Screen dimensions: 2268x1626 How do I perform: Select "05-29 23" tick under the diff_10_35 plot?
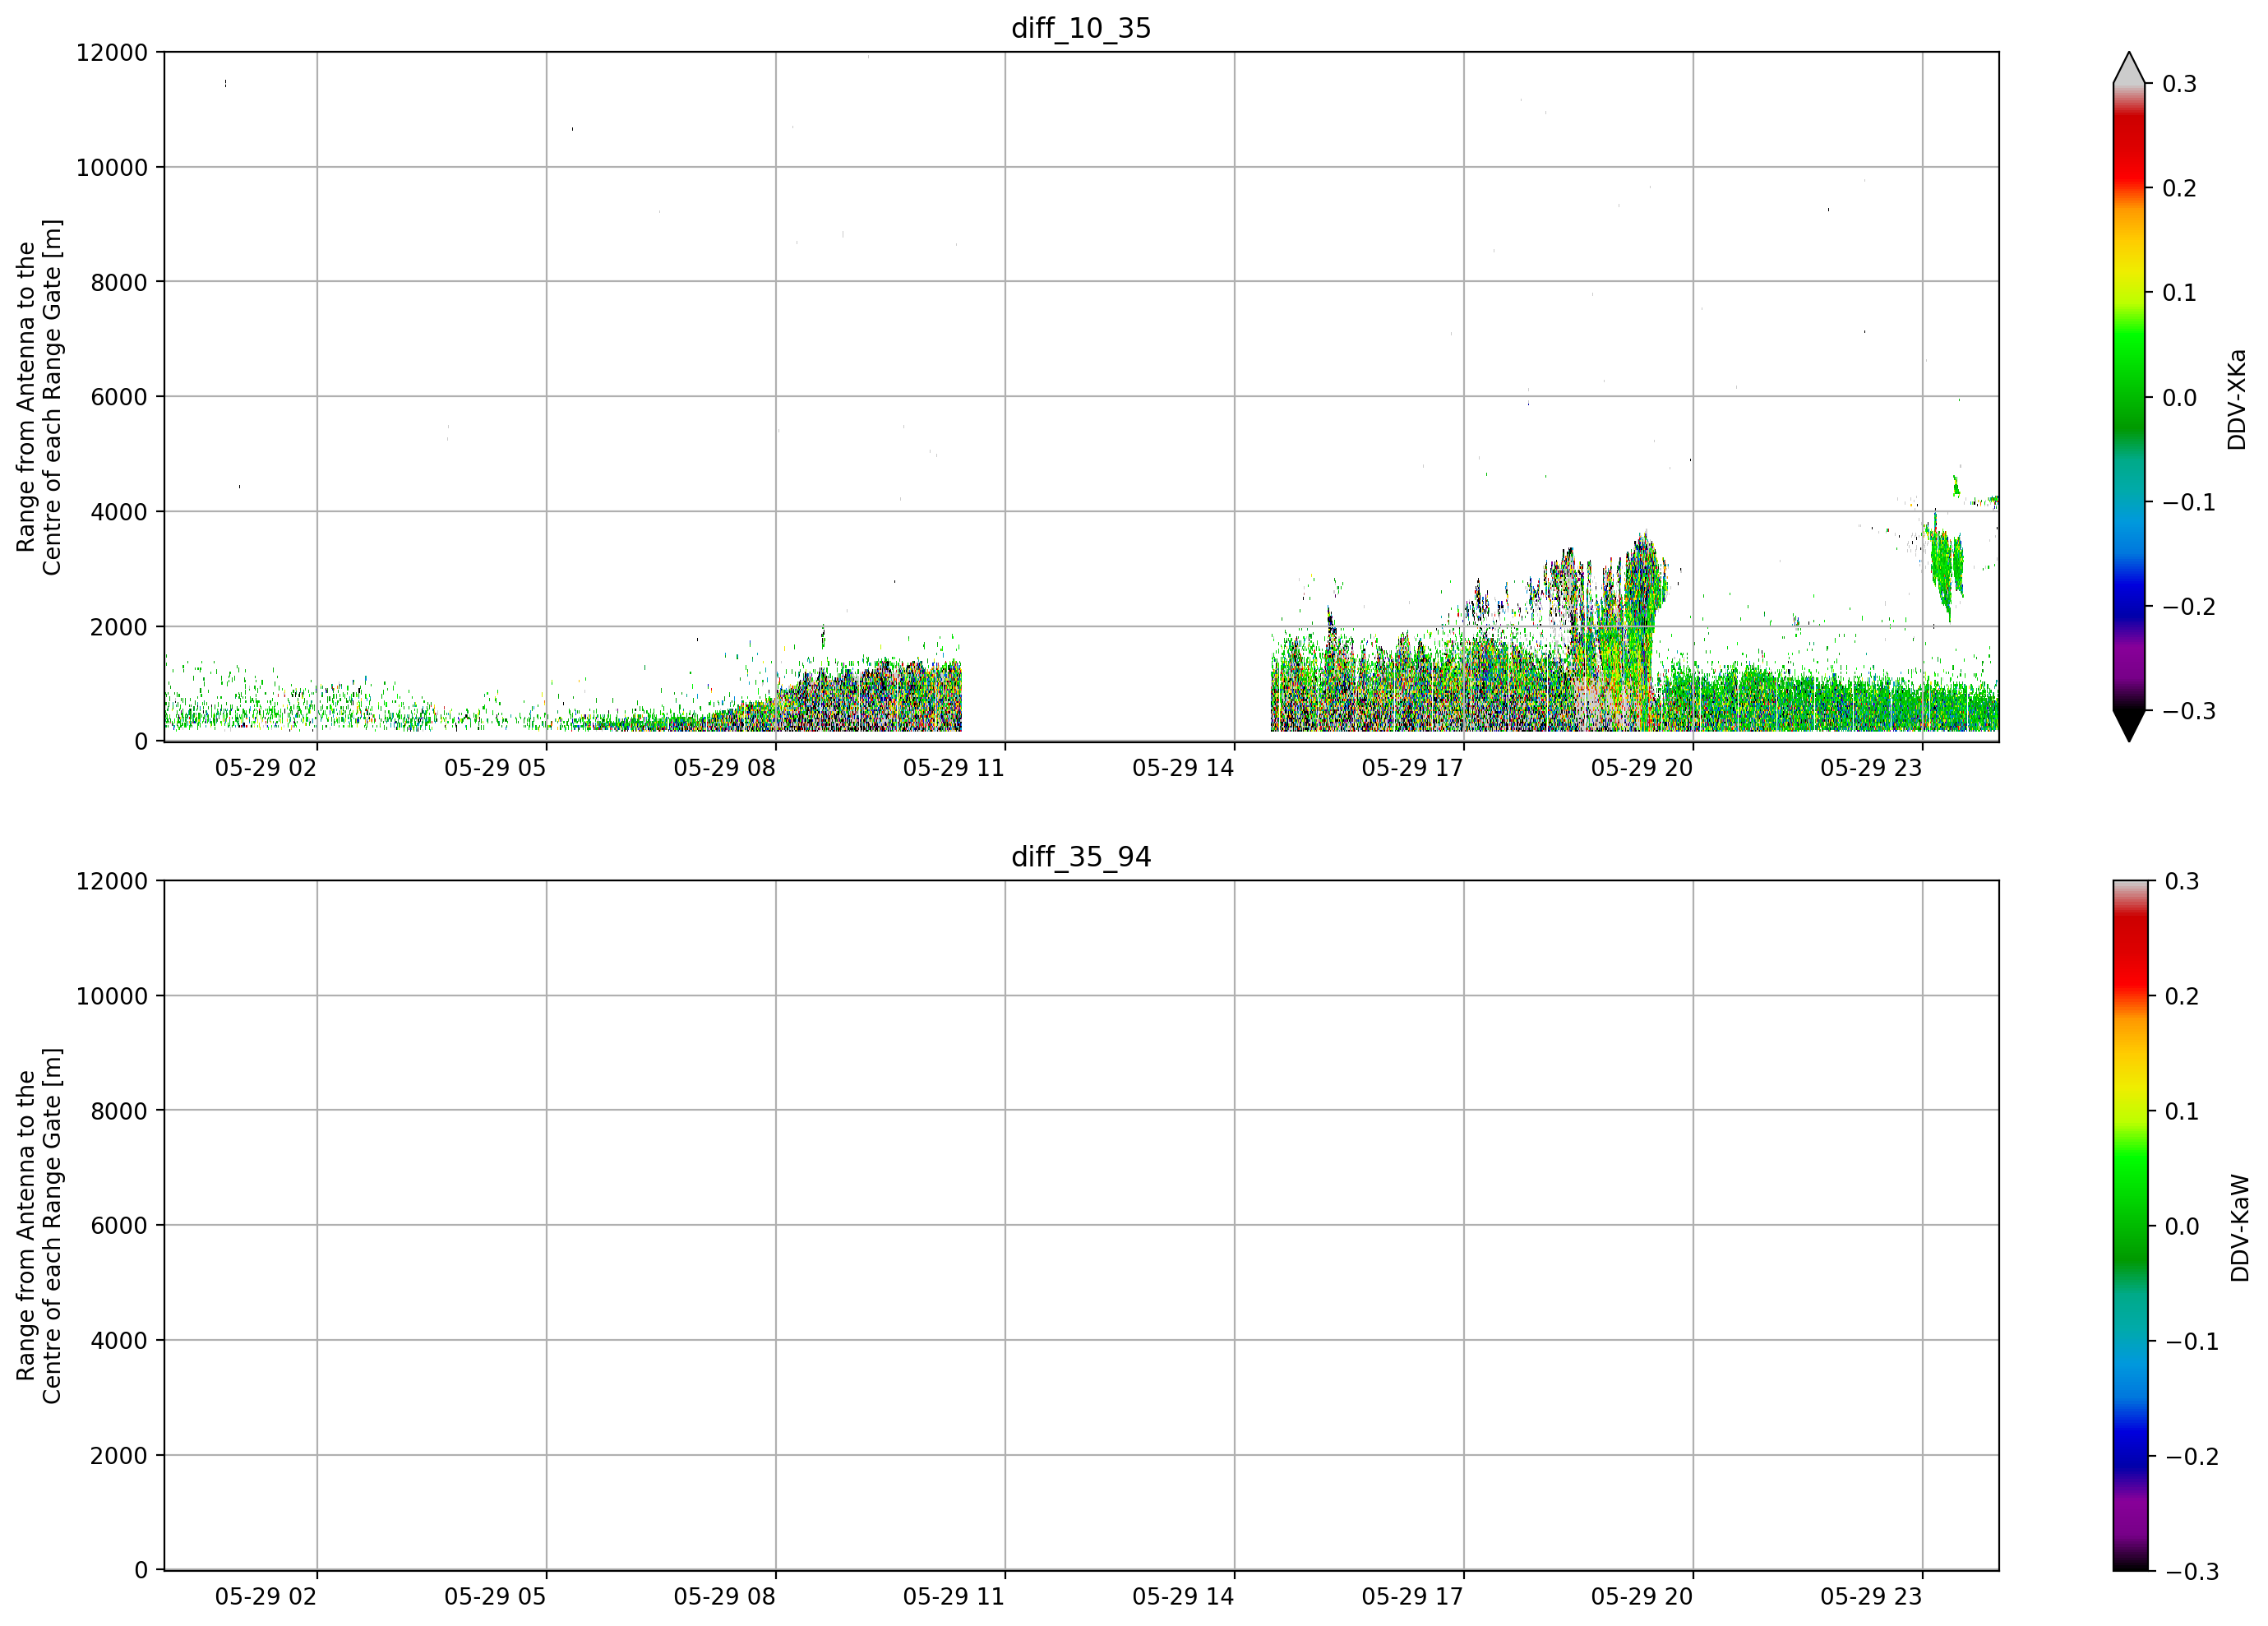[x=1871, y=768]
